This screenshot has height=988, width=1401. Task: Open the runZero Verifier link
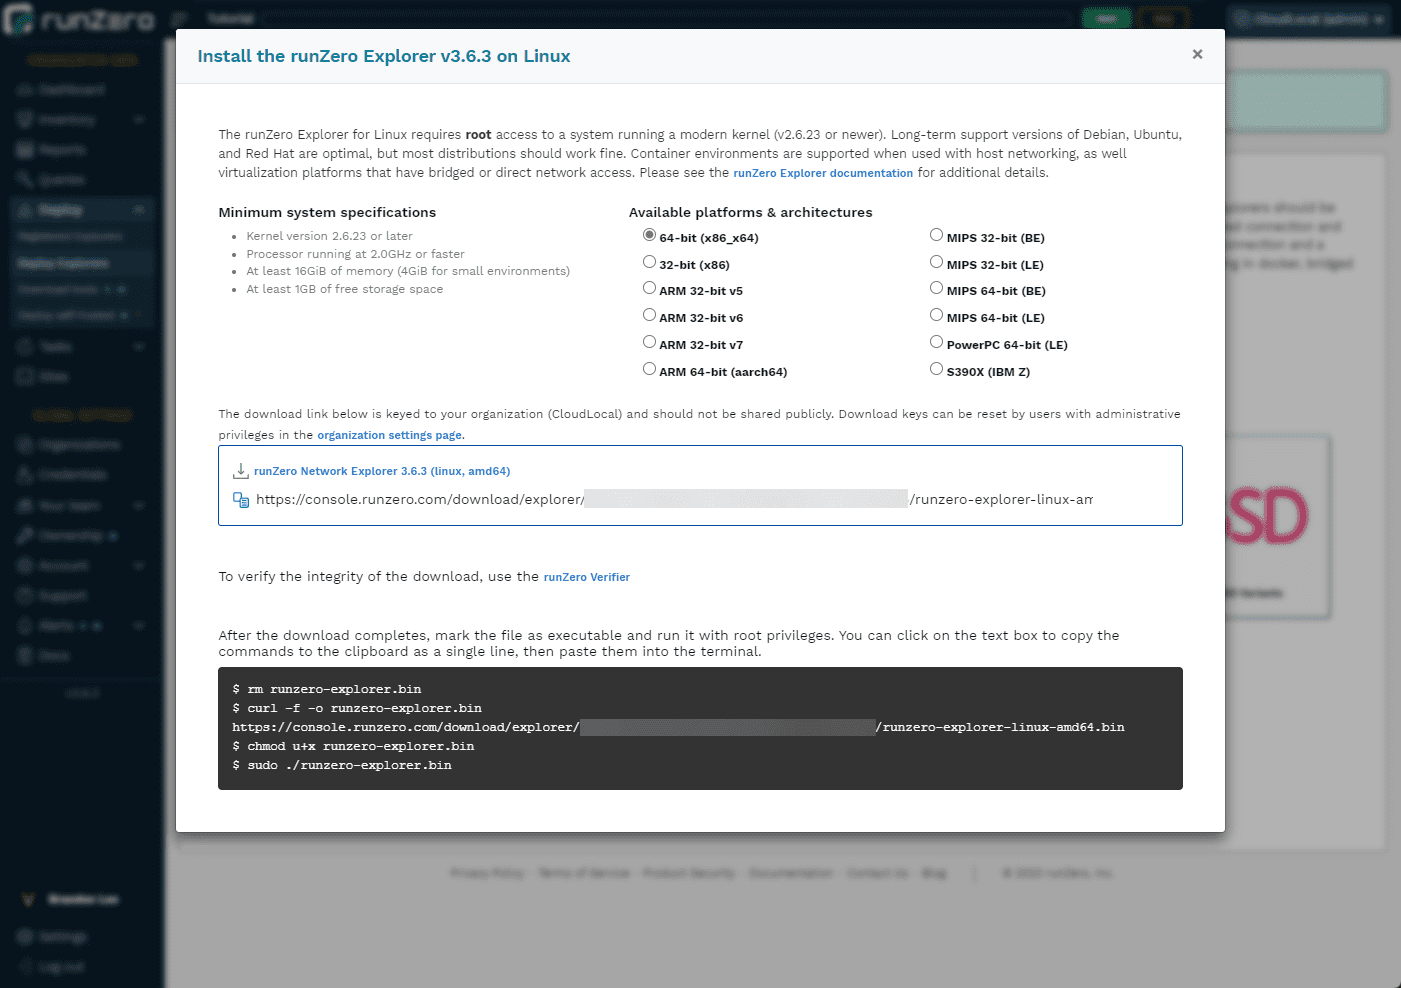pos(587,577)
